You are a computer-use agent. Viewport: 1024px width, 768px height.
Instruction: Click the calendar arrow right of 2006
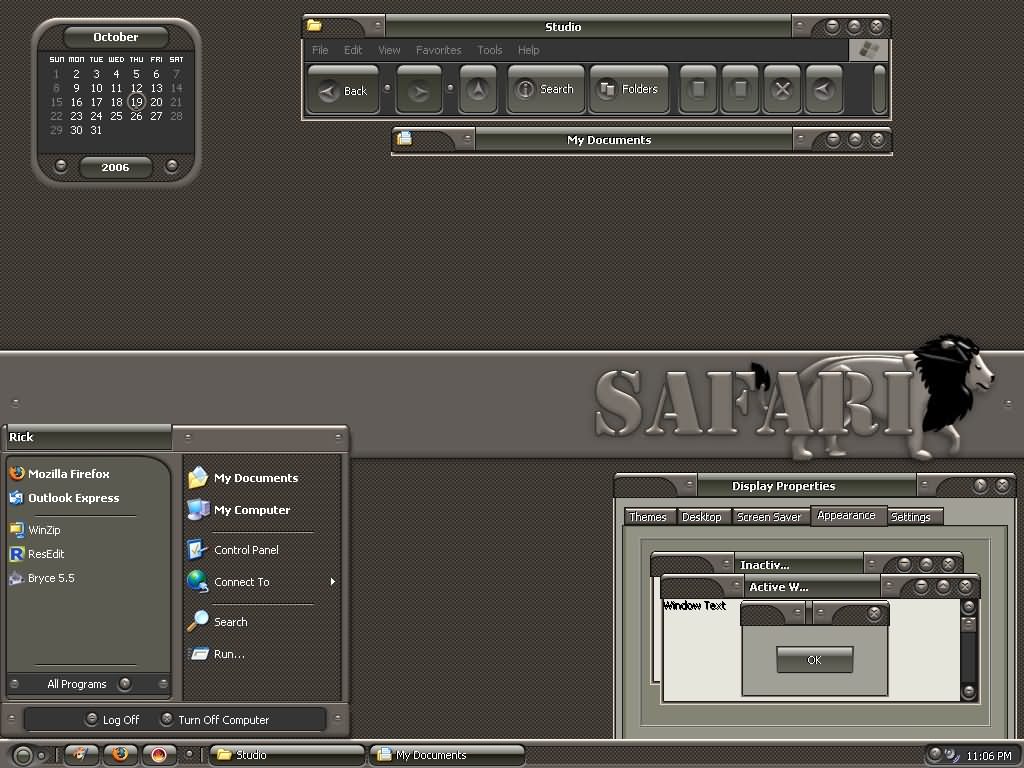click(x=171, y=166)
